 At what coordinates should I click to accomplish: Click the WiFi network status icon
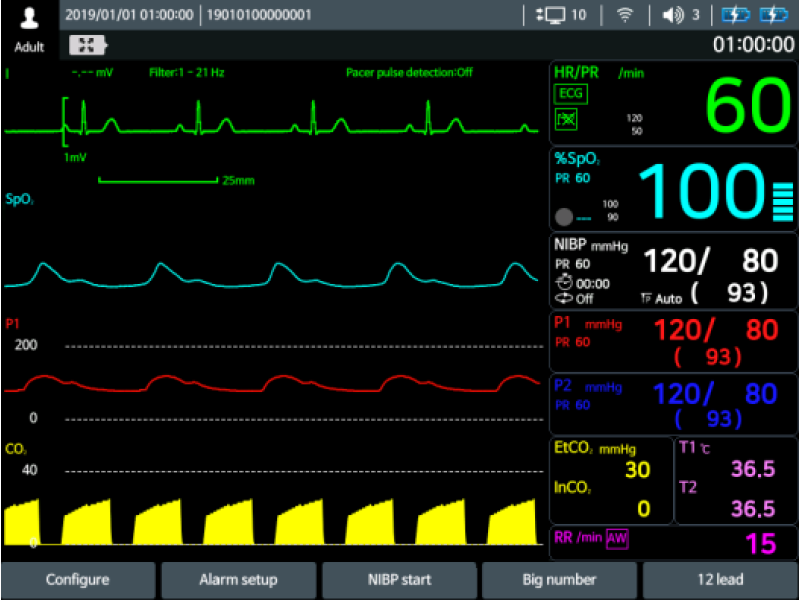(x=625, y=14)
